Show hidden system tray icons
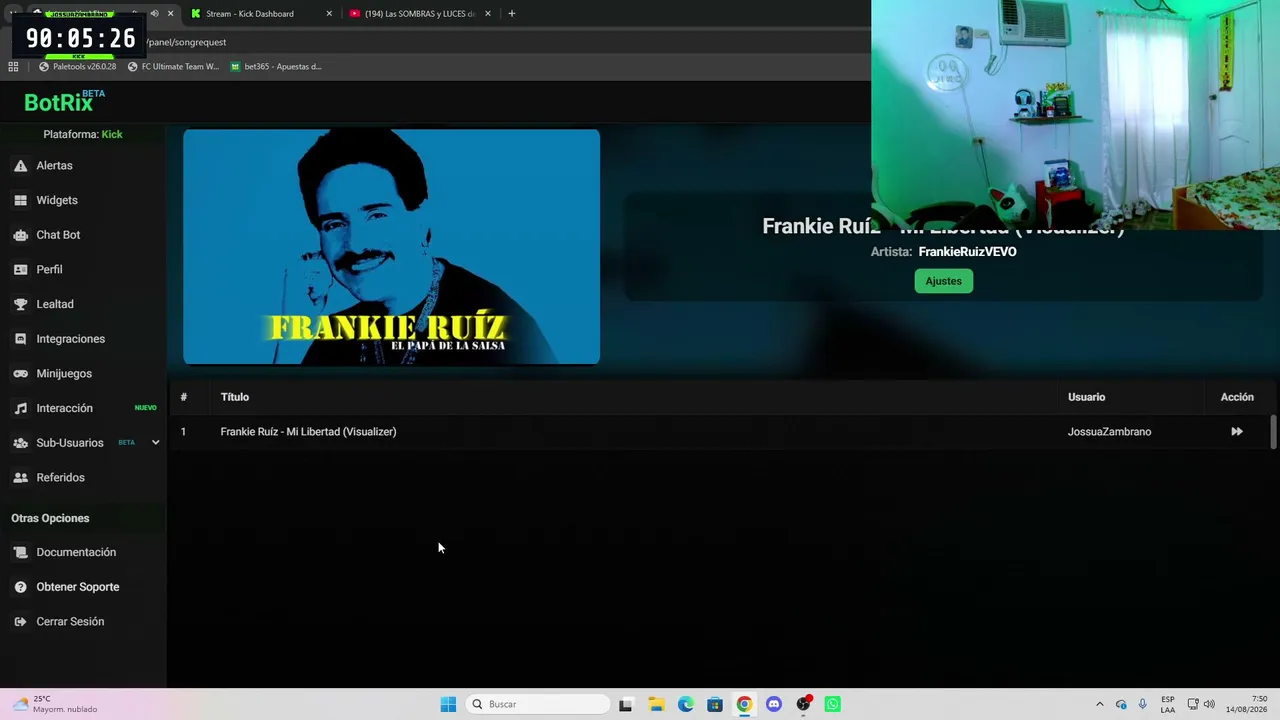The image size is (1280, 720). tap(1100, 705)
